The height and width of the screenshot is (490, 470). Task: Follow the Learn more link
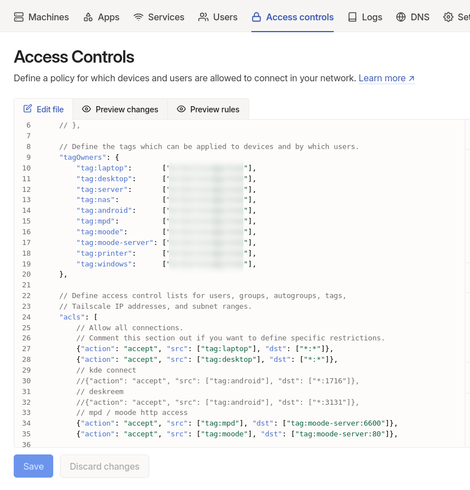[386, 78]
